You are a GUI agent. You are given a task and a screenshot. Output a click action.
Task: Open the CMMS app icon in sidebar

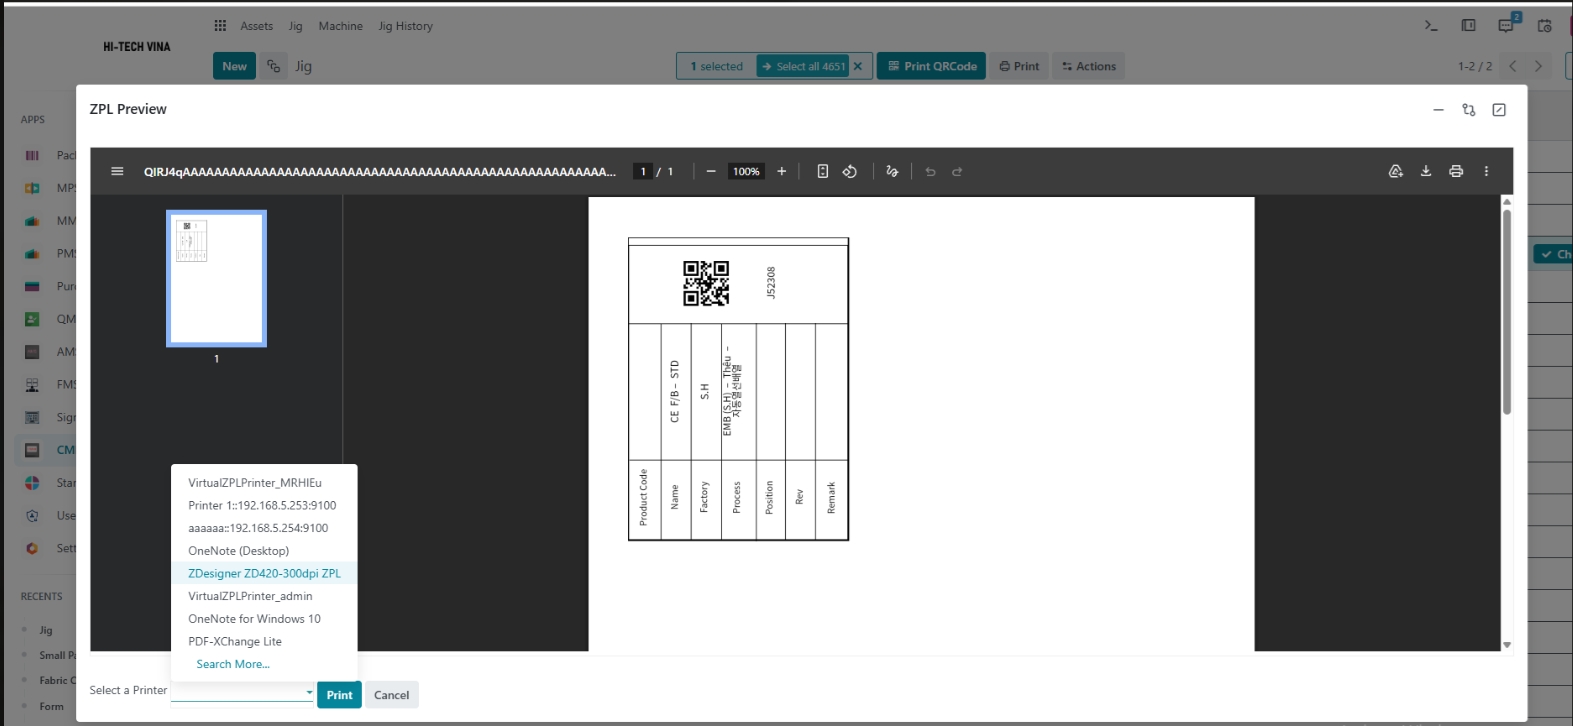coord(32,450)
